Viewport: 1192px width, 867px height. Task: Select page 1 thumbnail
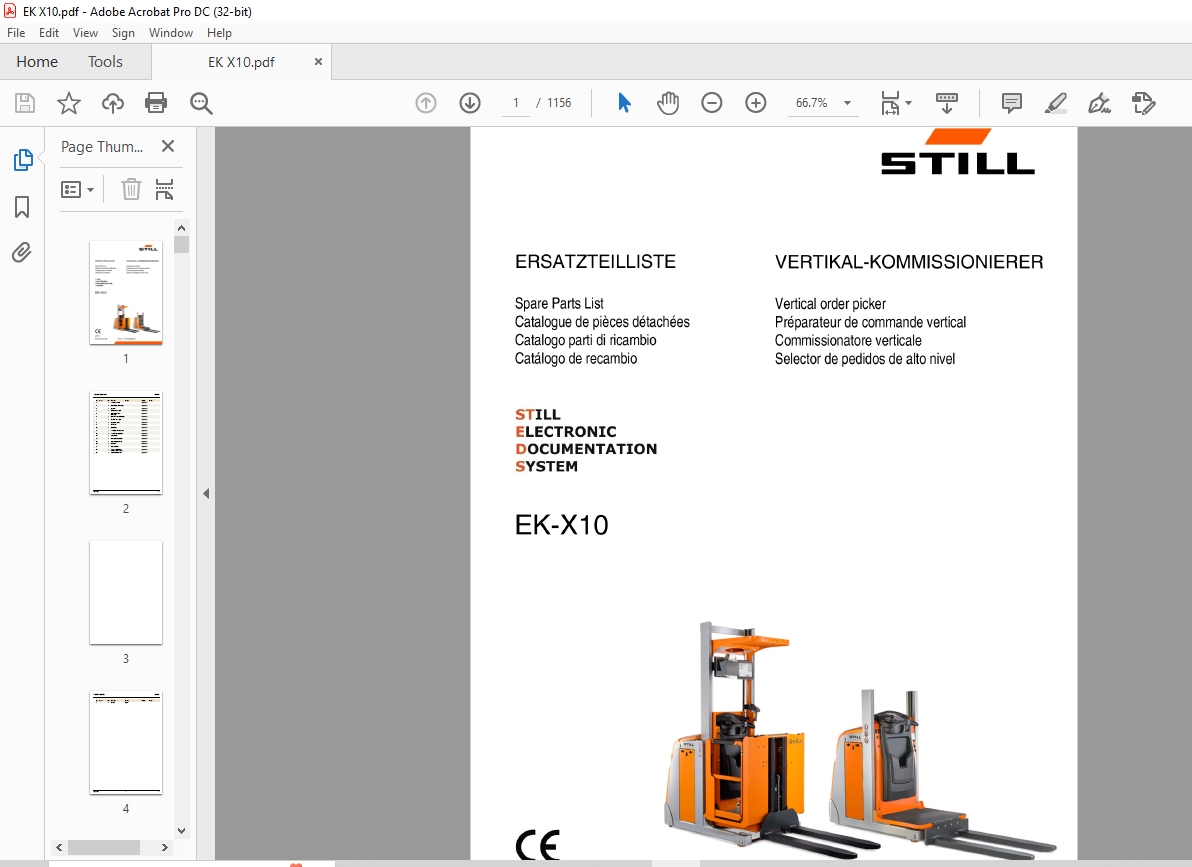click(x=125, y=293)
